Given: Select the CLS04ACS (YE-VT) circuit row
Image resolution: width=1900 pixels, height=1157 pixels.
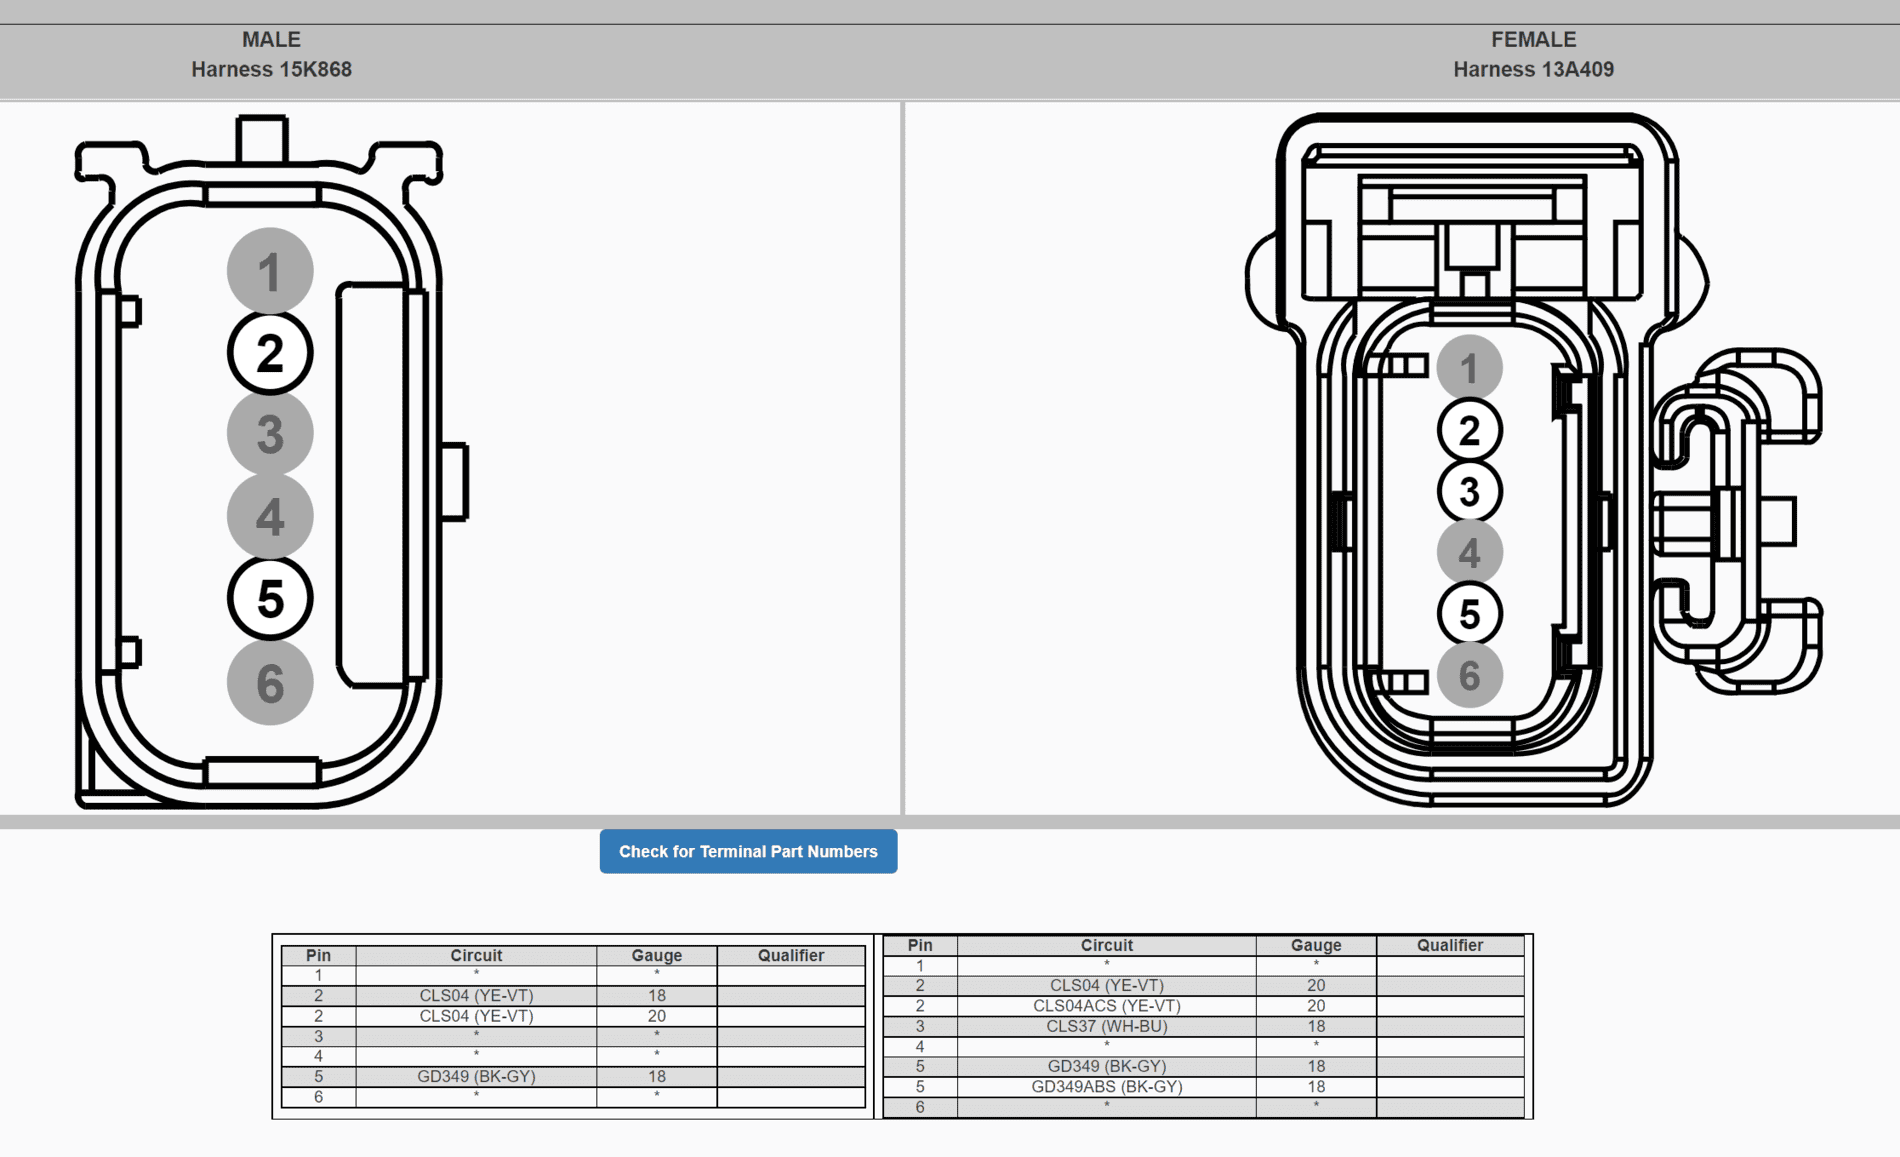Looking at the screenshot, I should point(1204,1006).
